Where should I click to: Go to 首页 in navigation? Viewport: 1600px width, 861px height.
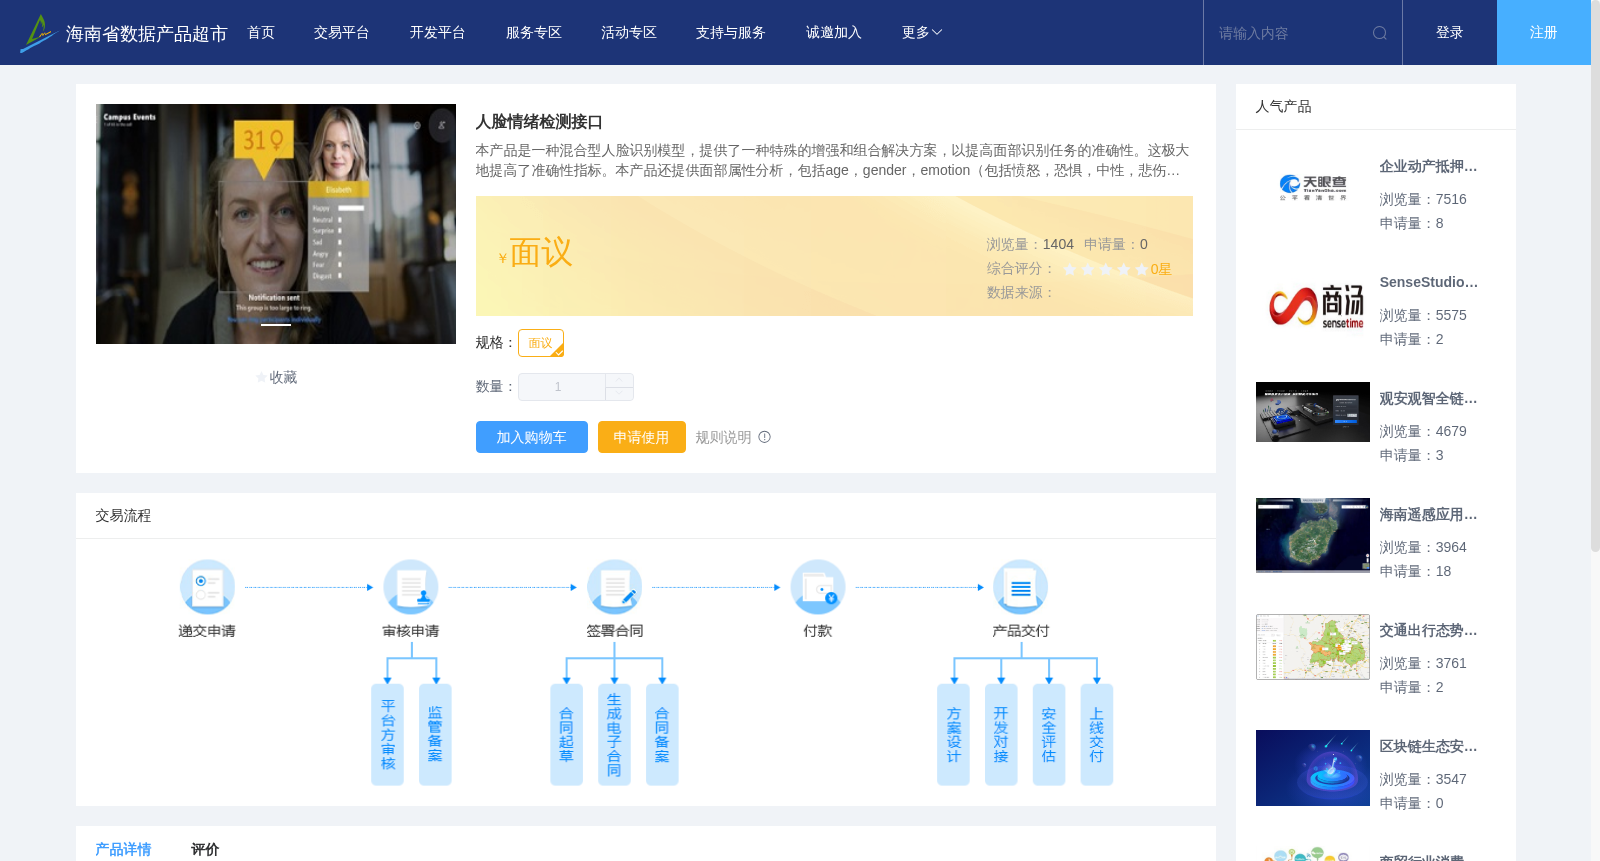point(261,33)
